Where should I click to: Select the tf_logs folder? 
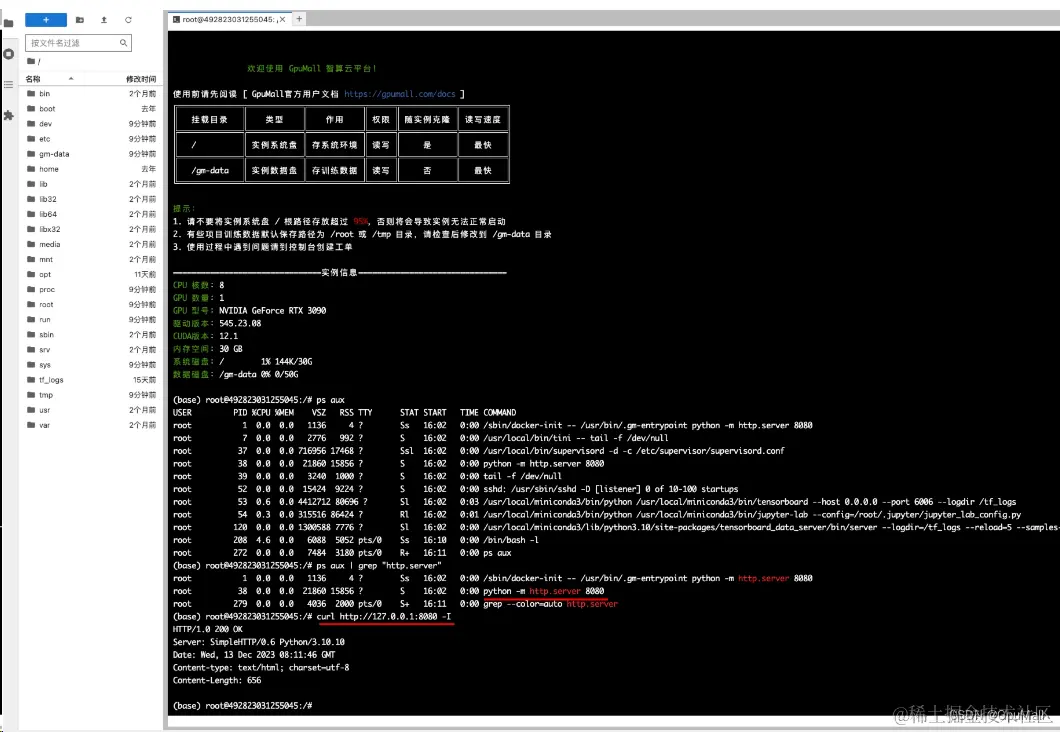pos(91,380)
